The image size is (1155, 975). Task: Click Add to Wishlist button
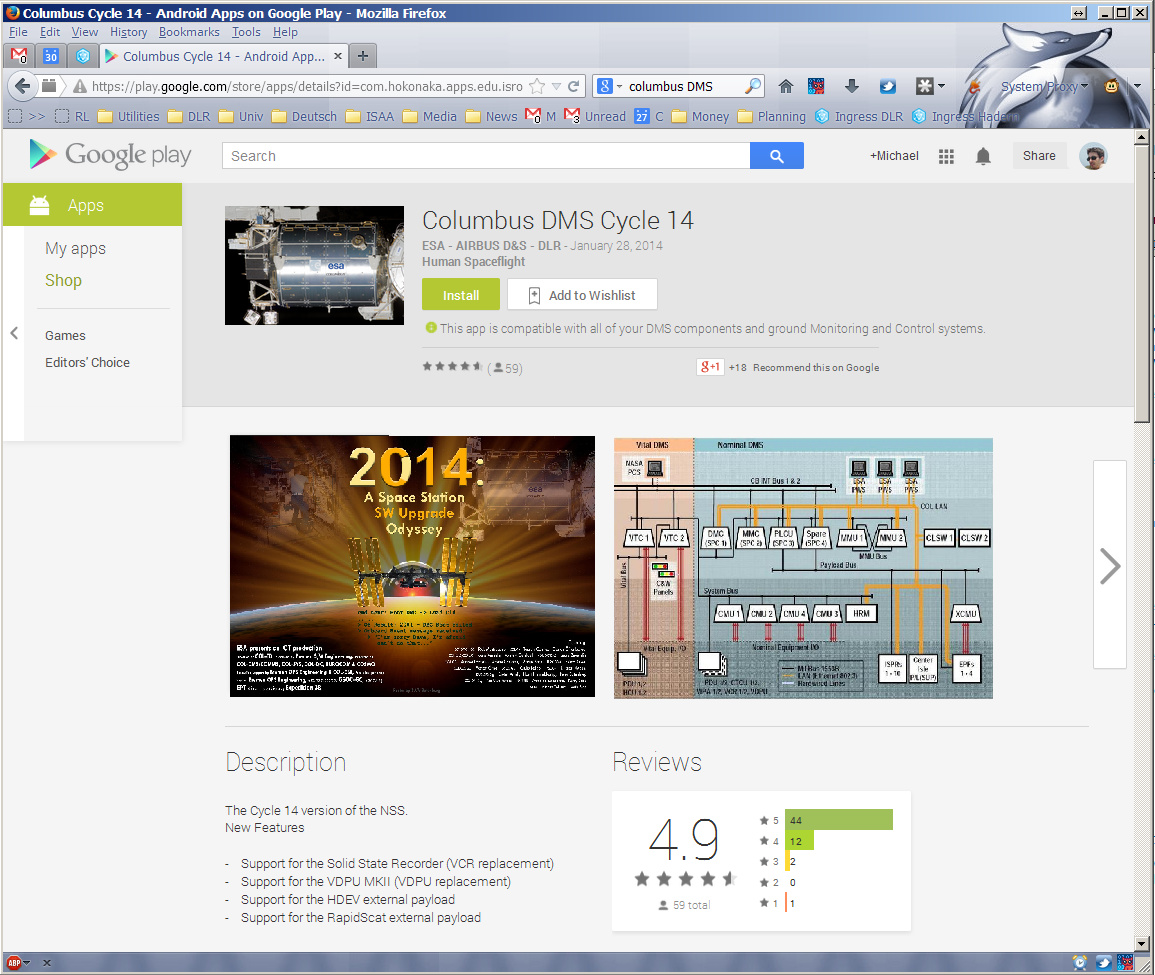click(581, 295)
